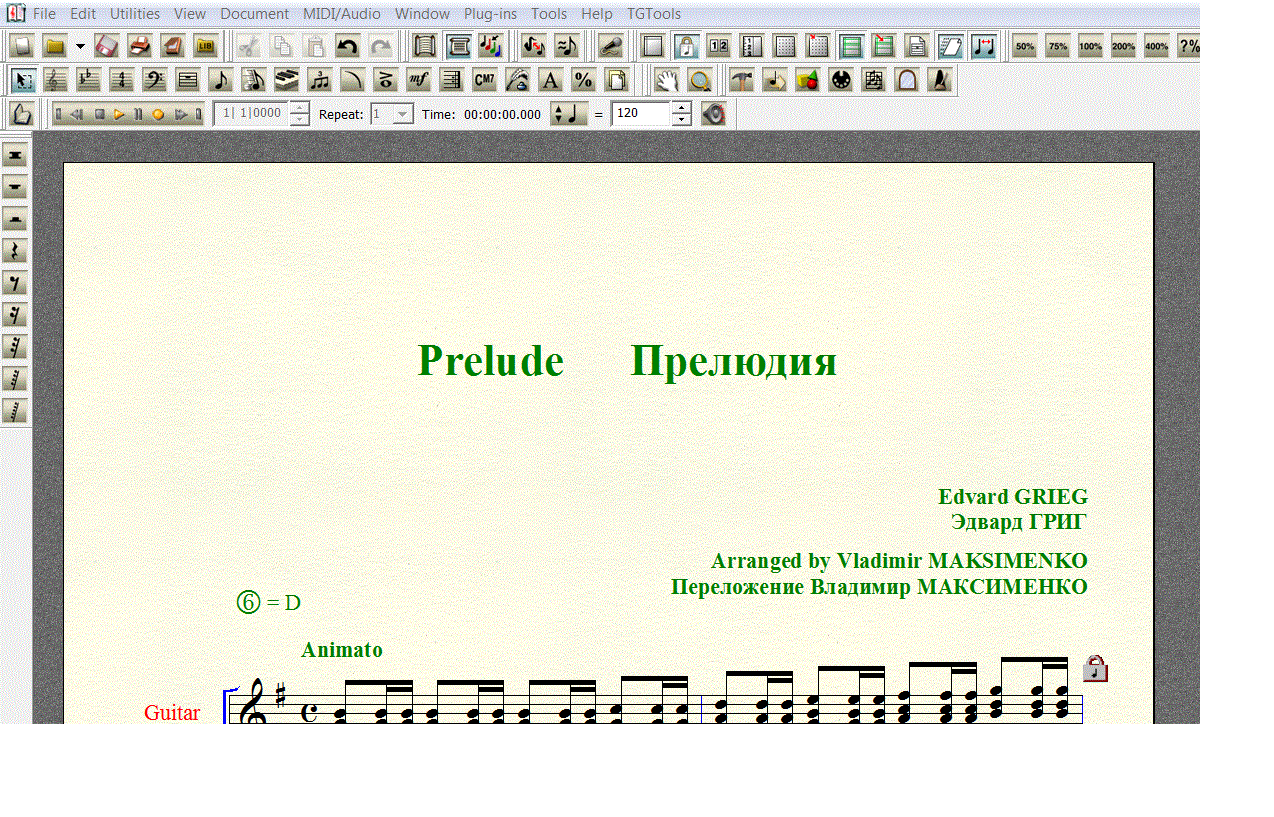Screen dimensions: 1274x817
Task: Select the Page Layout tool
Action: [617, 80]
